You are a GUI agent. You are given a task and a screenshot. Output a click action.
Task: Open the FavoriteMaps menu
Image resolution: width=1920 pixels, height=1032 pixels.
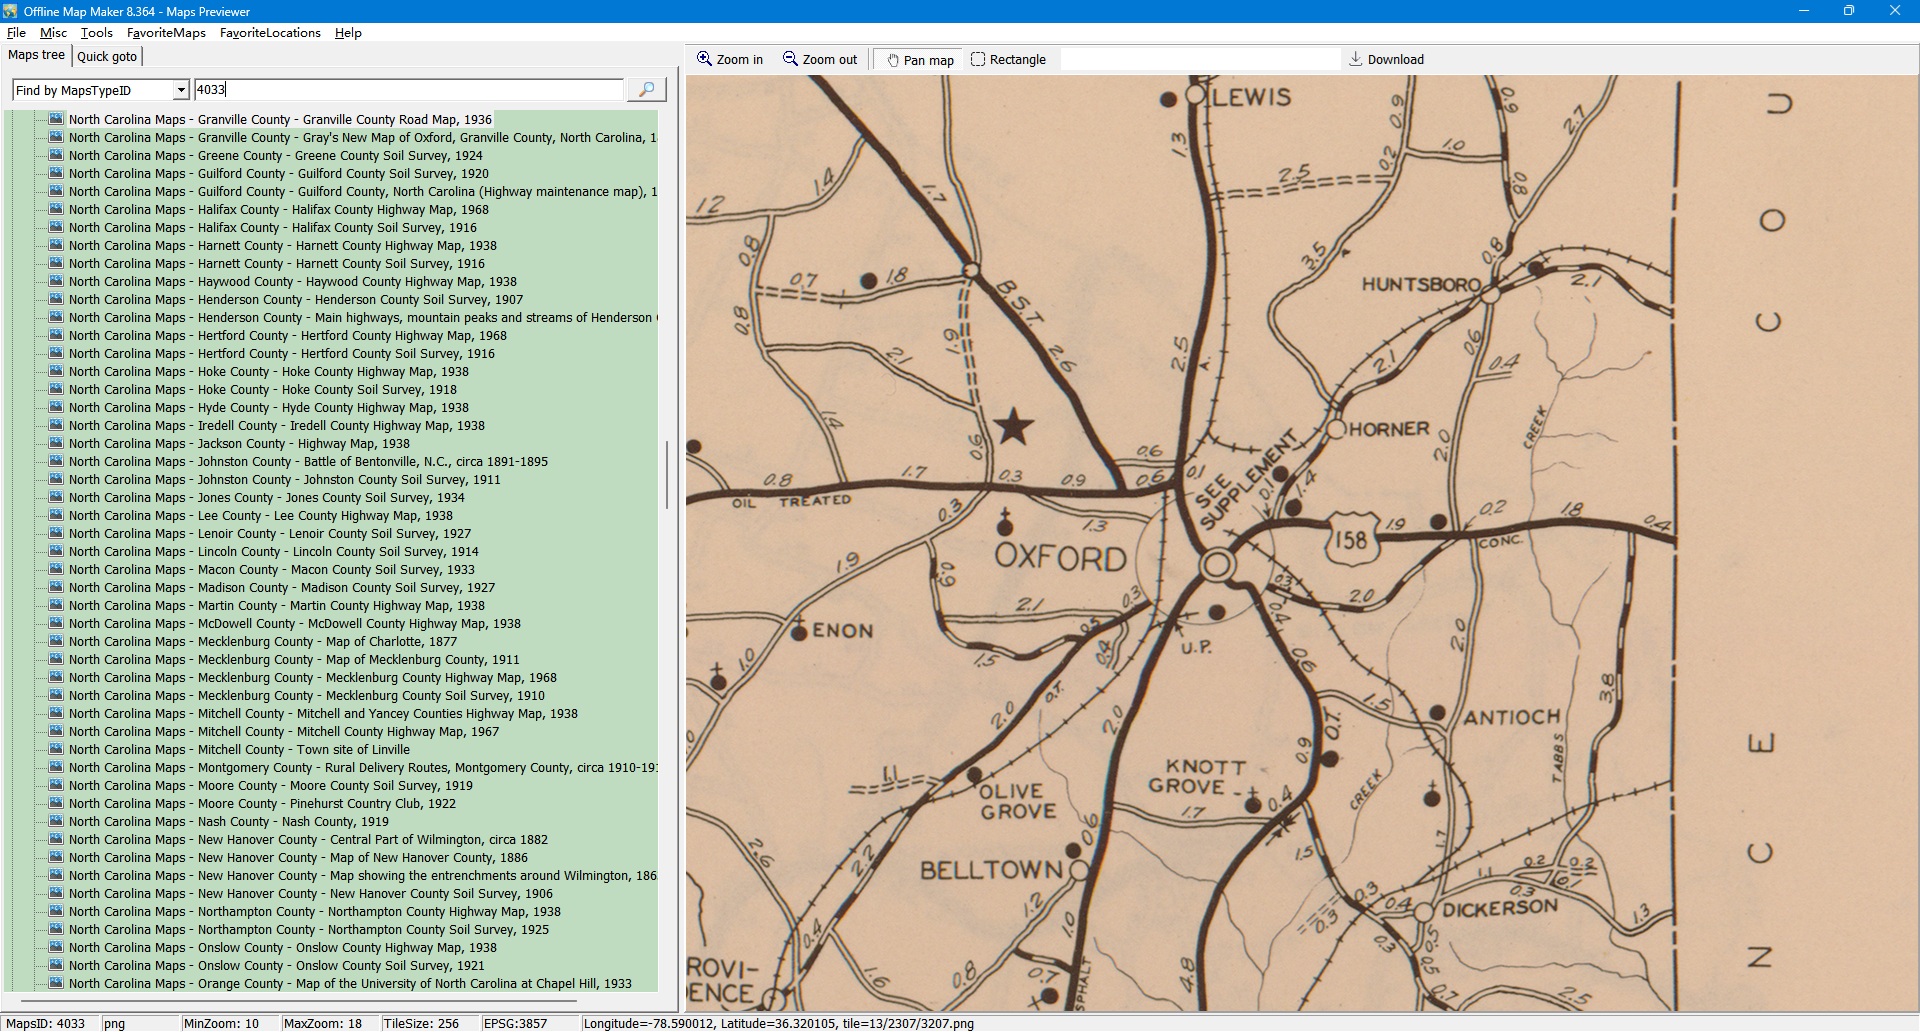tap(166, 33)
